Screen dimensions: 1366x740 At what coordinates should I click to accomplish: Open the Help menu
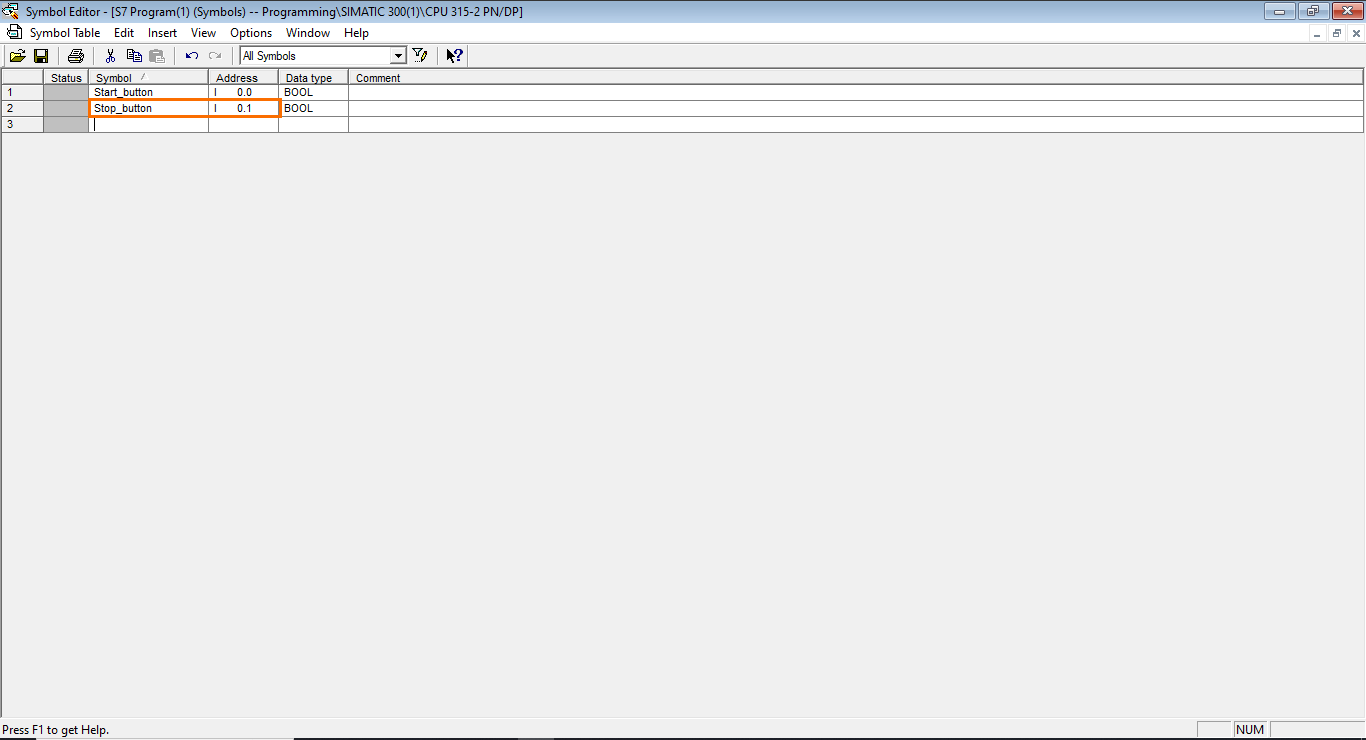[356, 33]
